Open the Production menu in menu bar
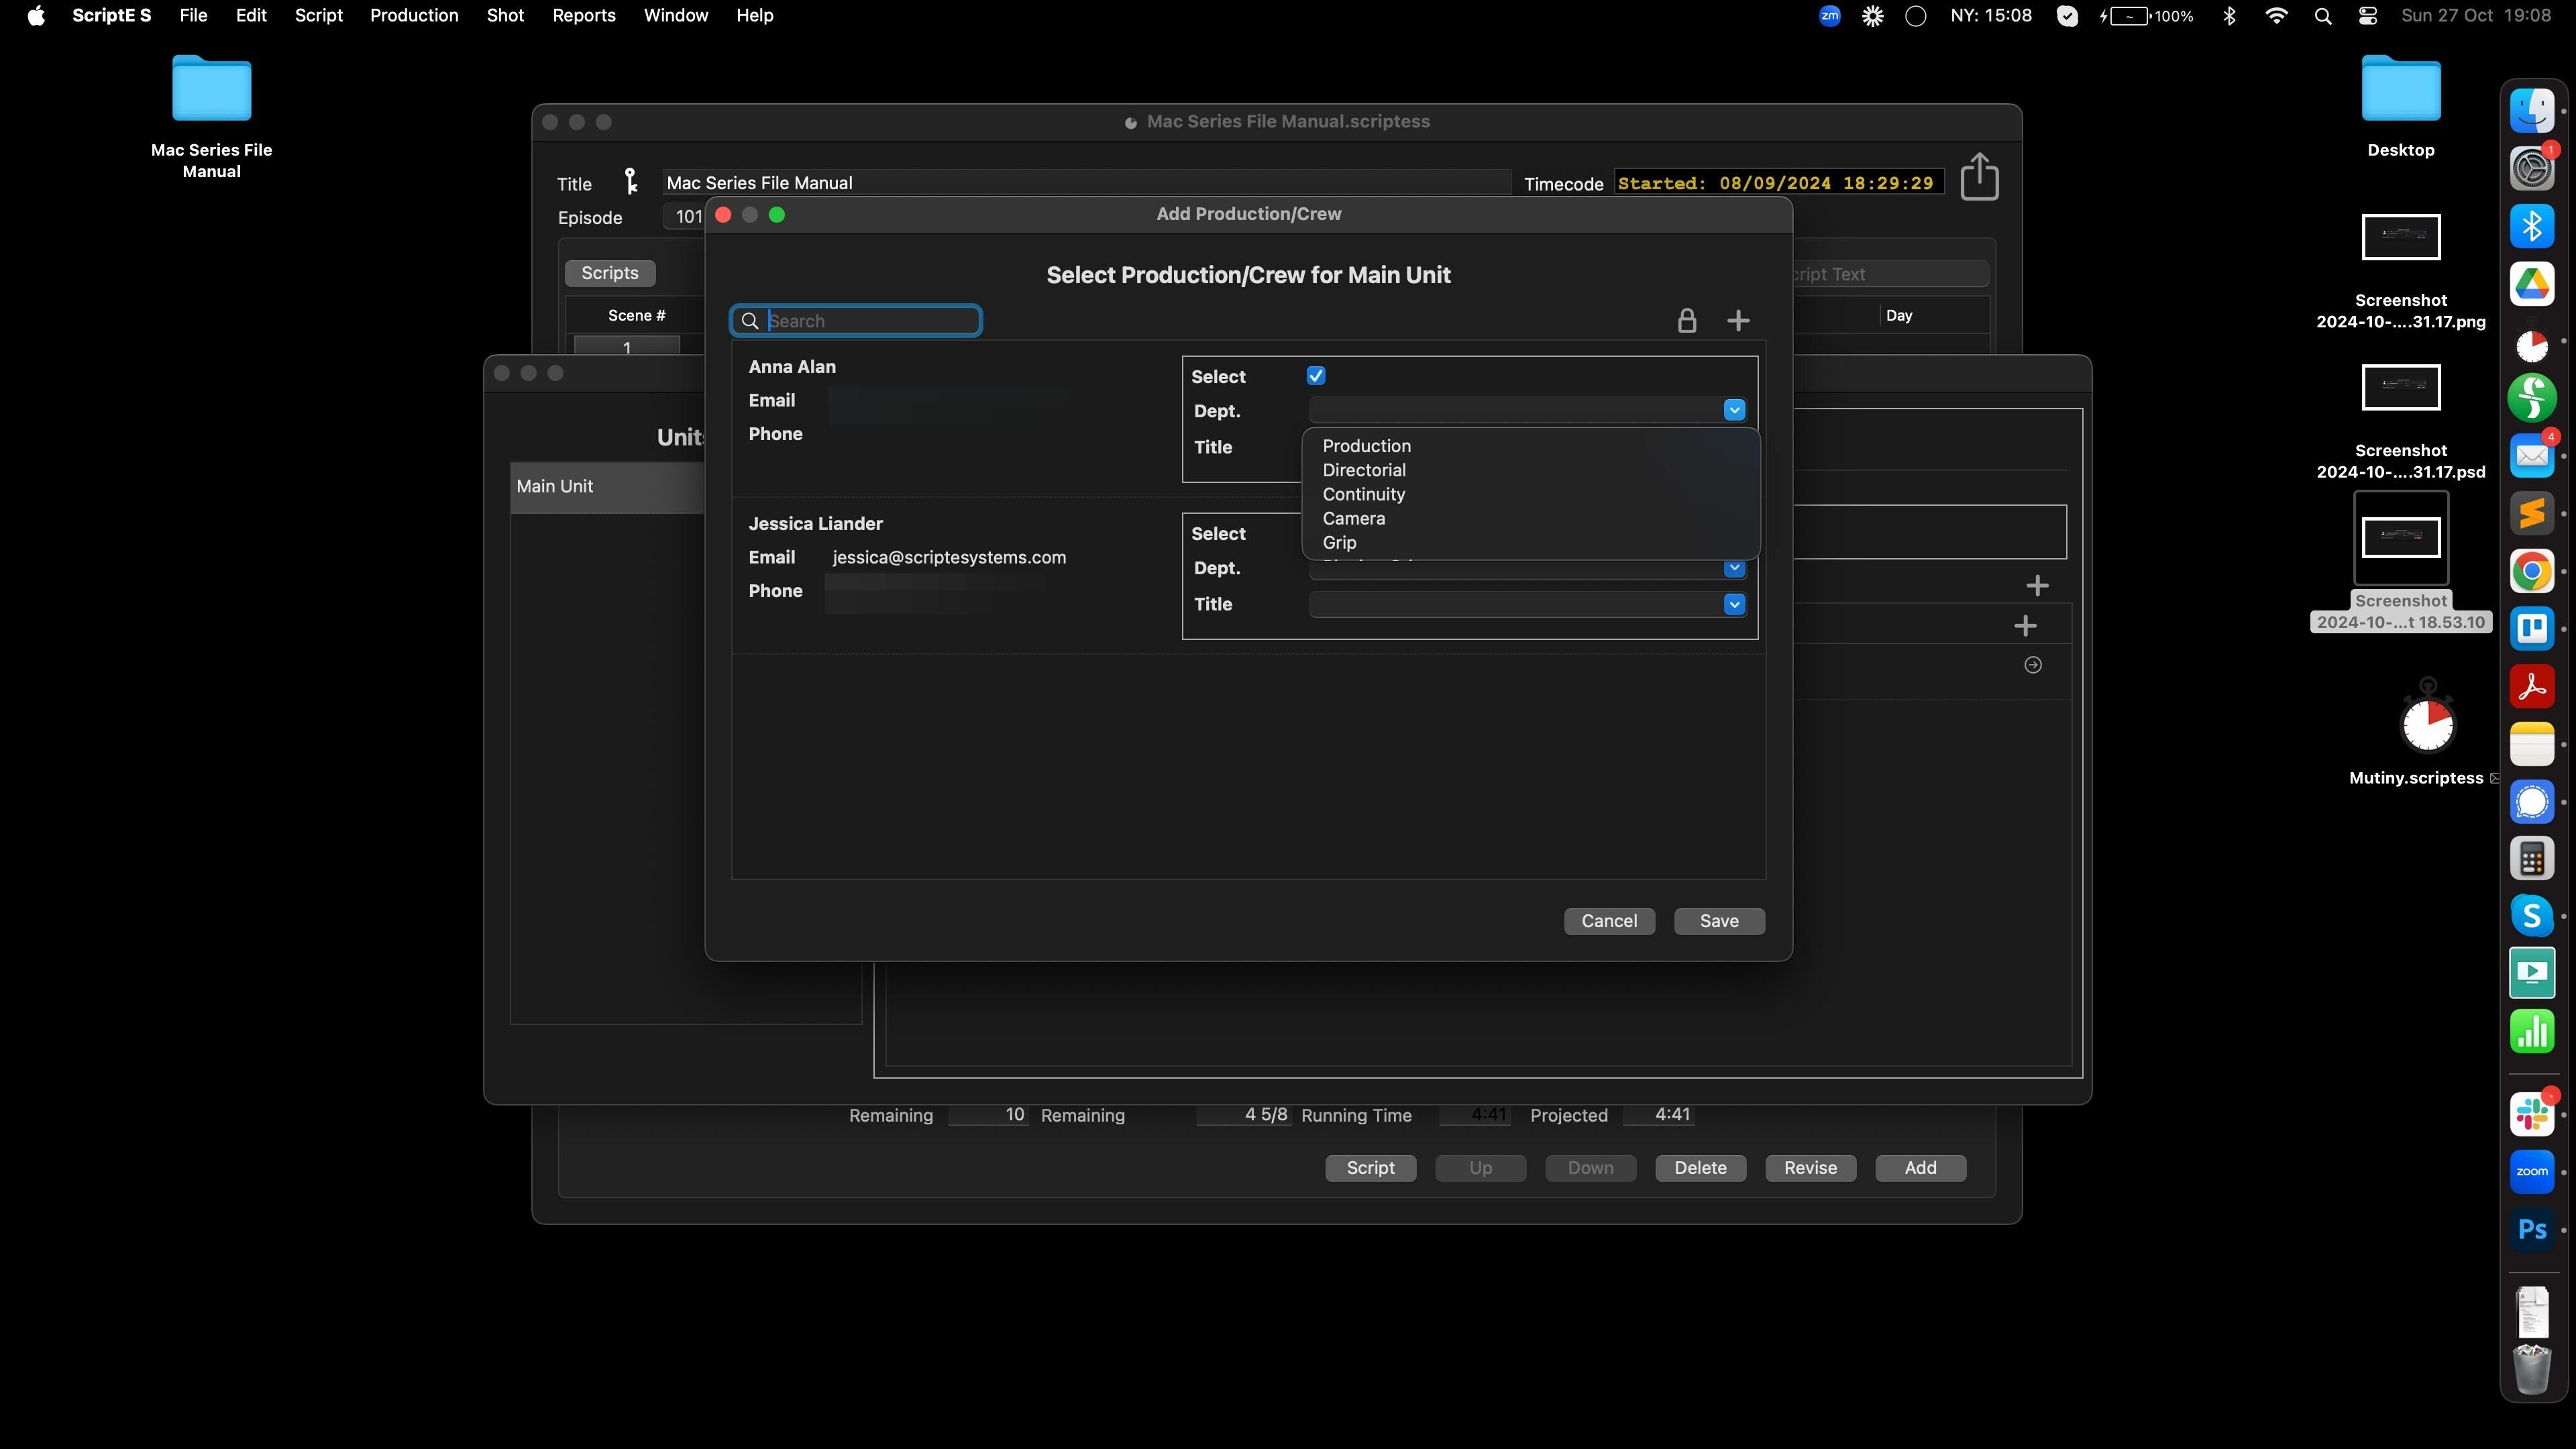The width and height of the screenshot is (2576, 1449). click(x=414, y=15)
